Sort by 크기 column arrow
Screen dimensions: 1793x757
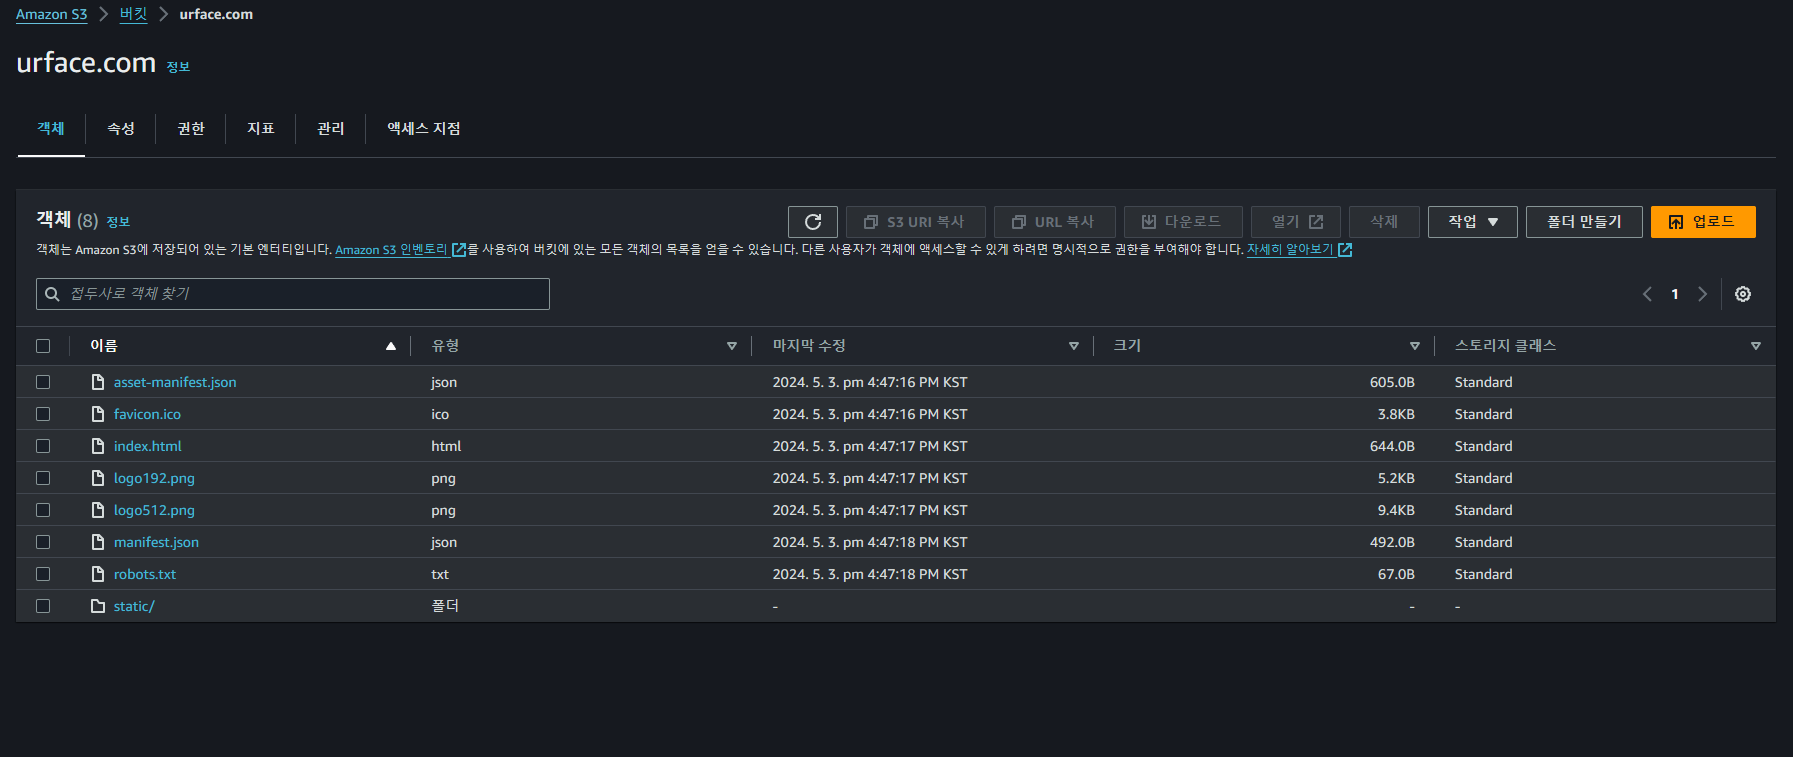(1415, 346)
